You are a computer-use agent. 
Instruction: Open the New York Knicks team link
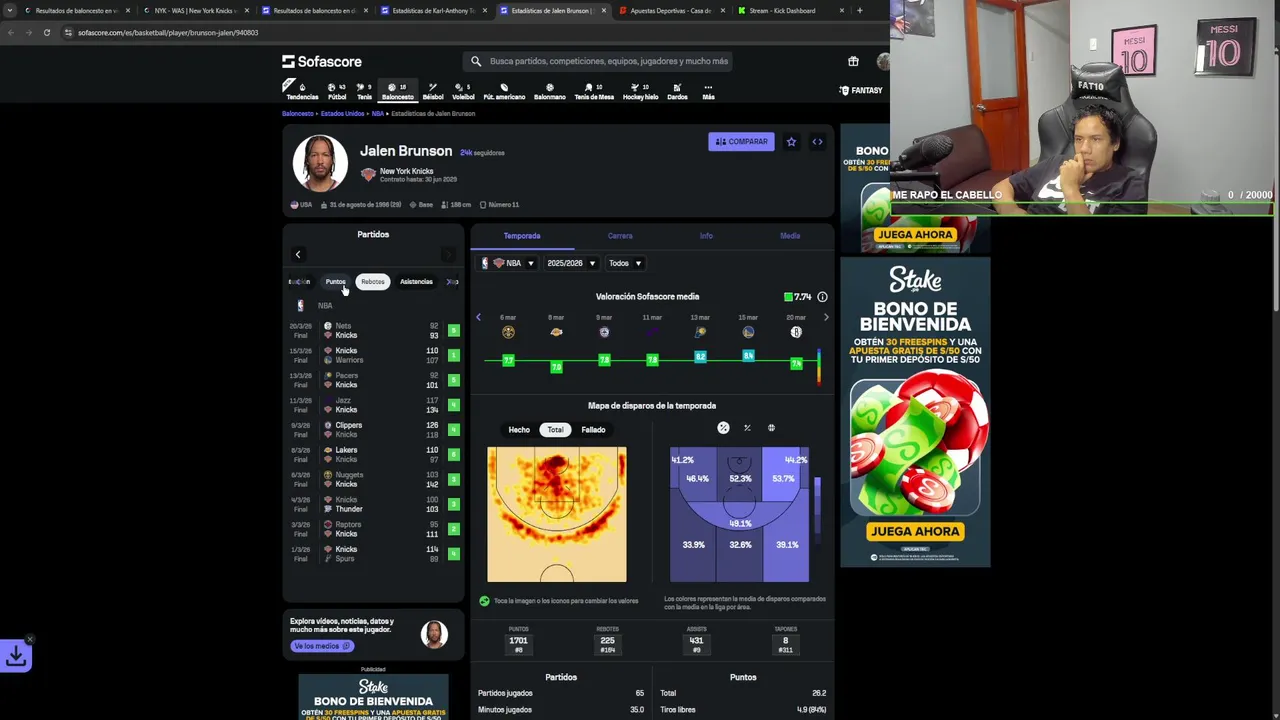pyautogui.click(x=406, y=171)
